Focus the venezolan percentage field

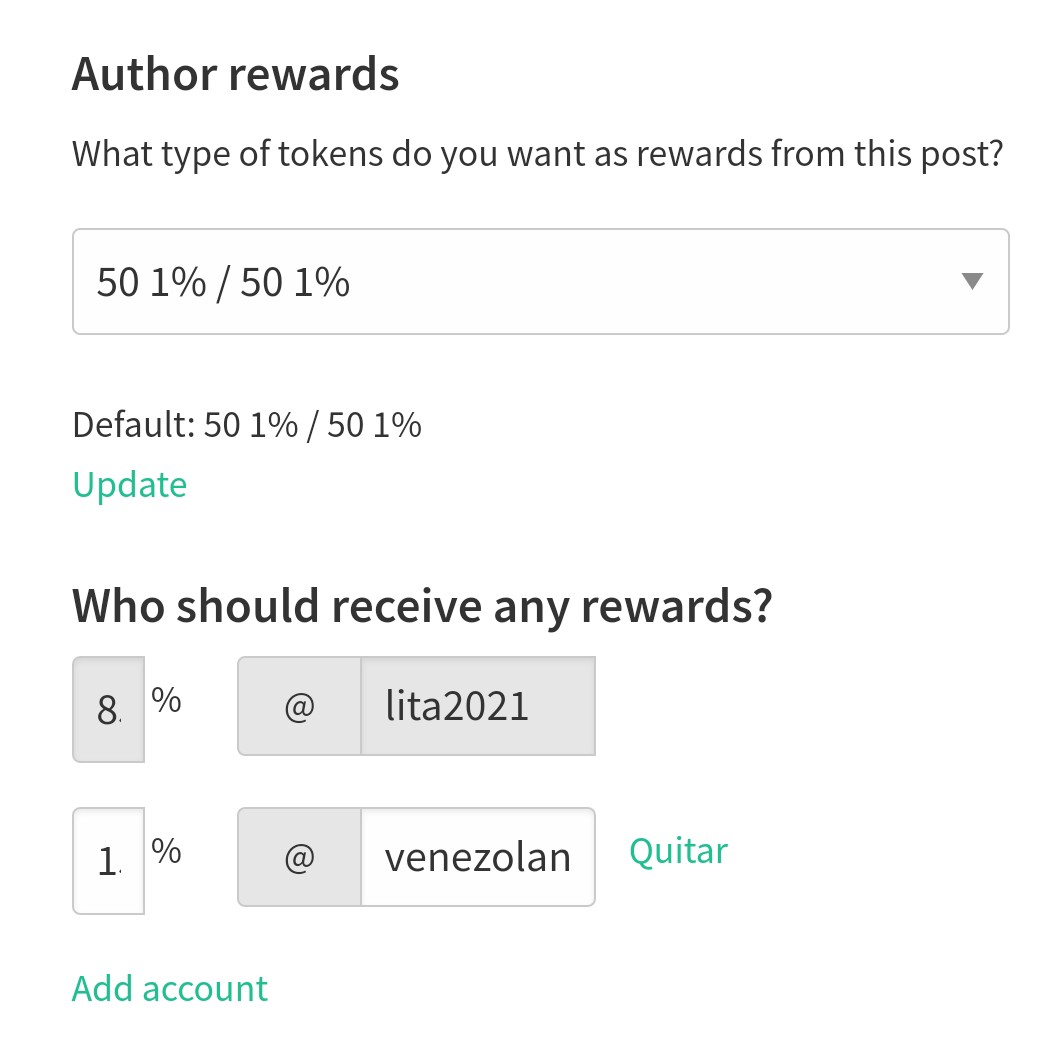click(x=108, y=861)
